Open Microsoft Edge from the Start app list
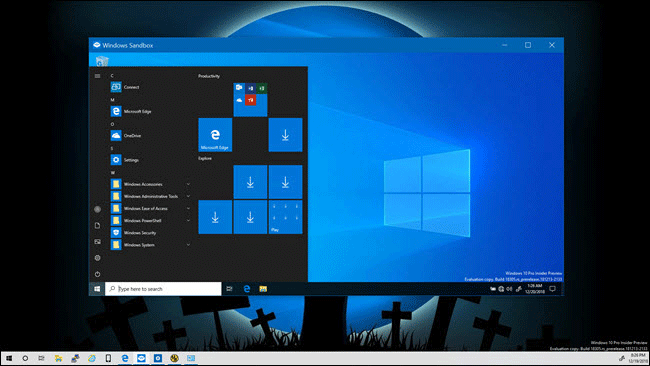This screenshot has width=650, height=366. 131,111
